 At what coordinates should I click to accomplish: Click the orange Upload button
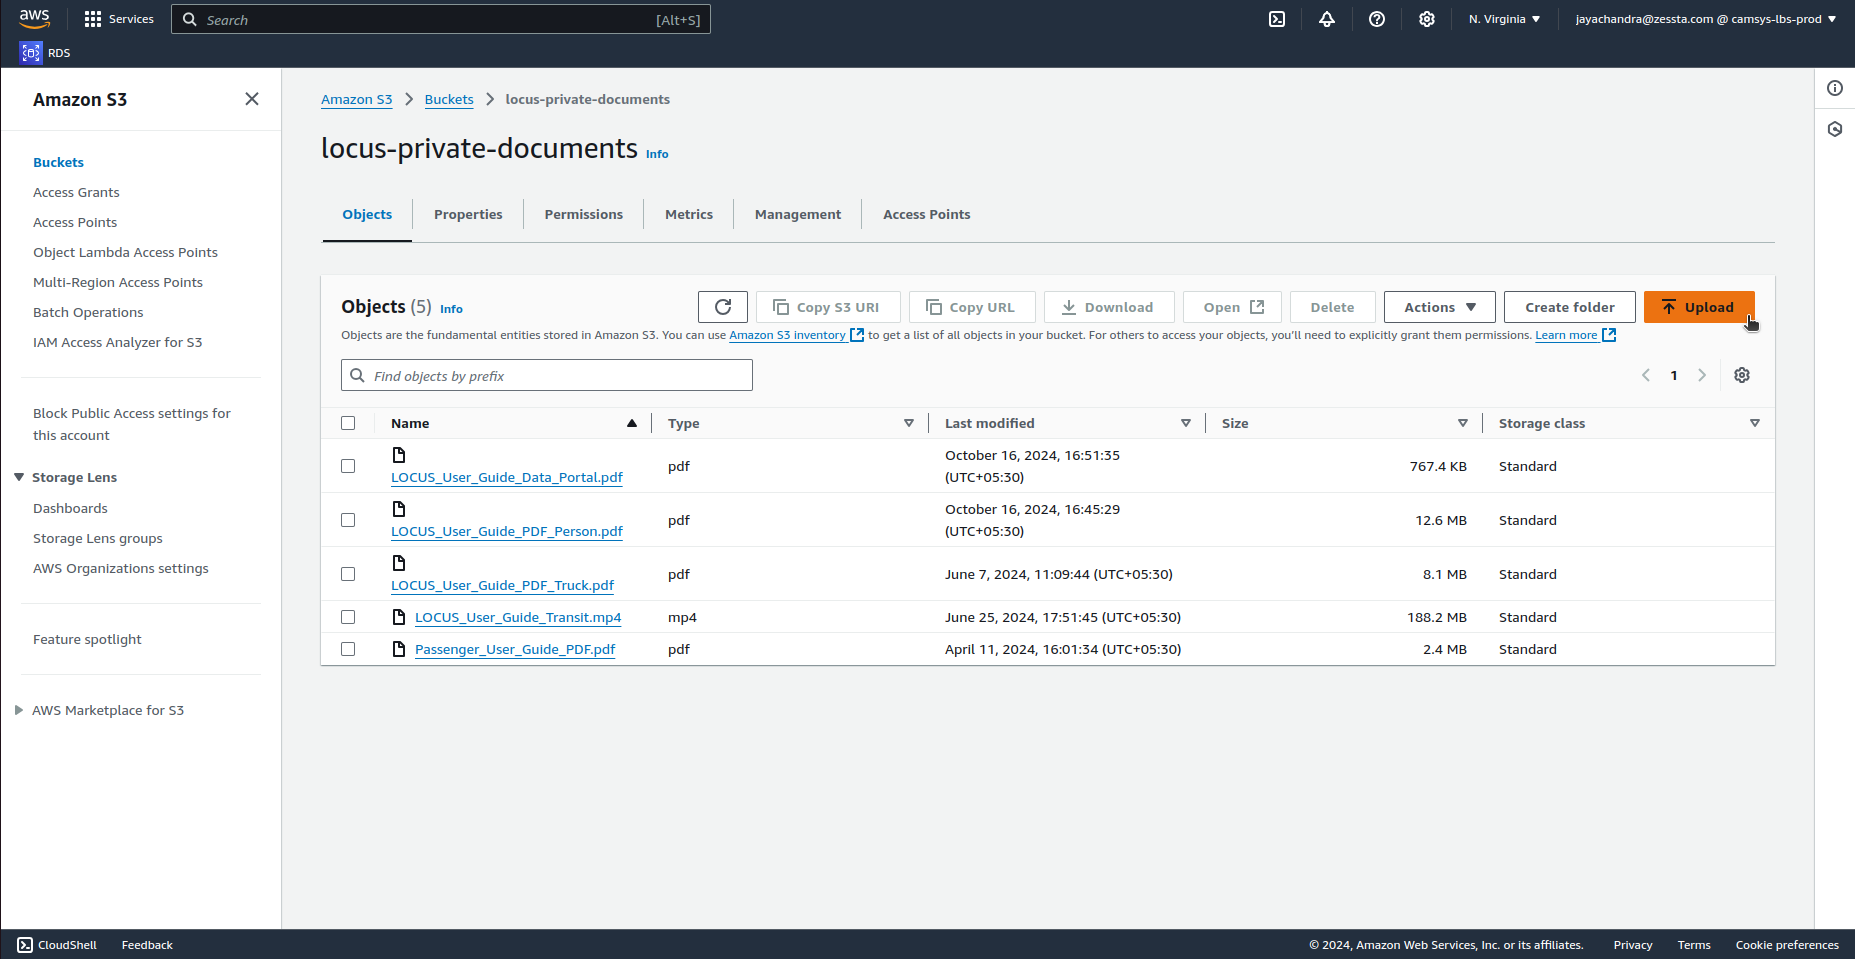click(1698, 307)
